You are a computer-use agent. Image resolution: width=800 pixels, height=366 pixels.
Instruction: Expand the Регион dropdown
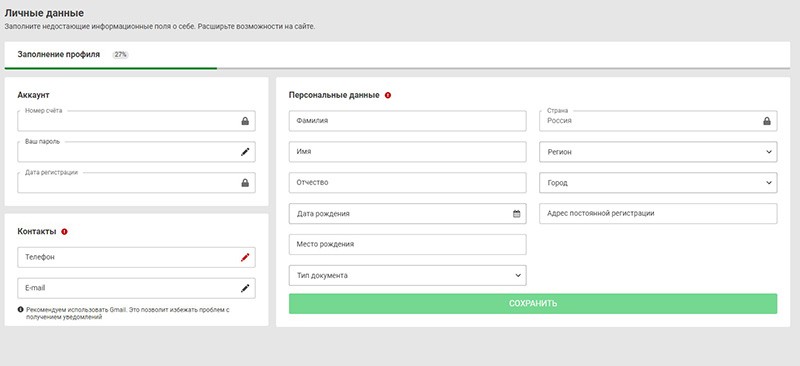coord(658,152)
